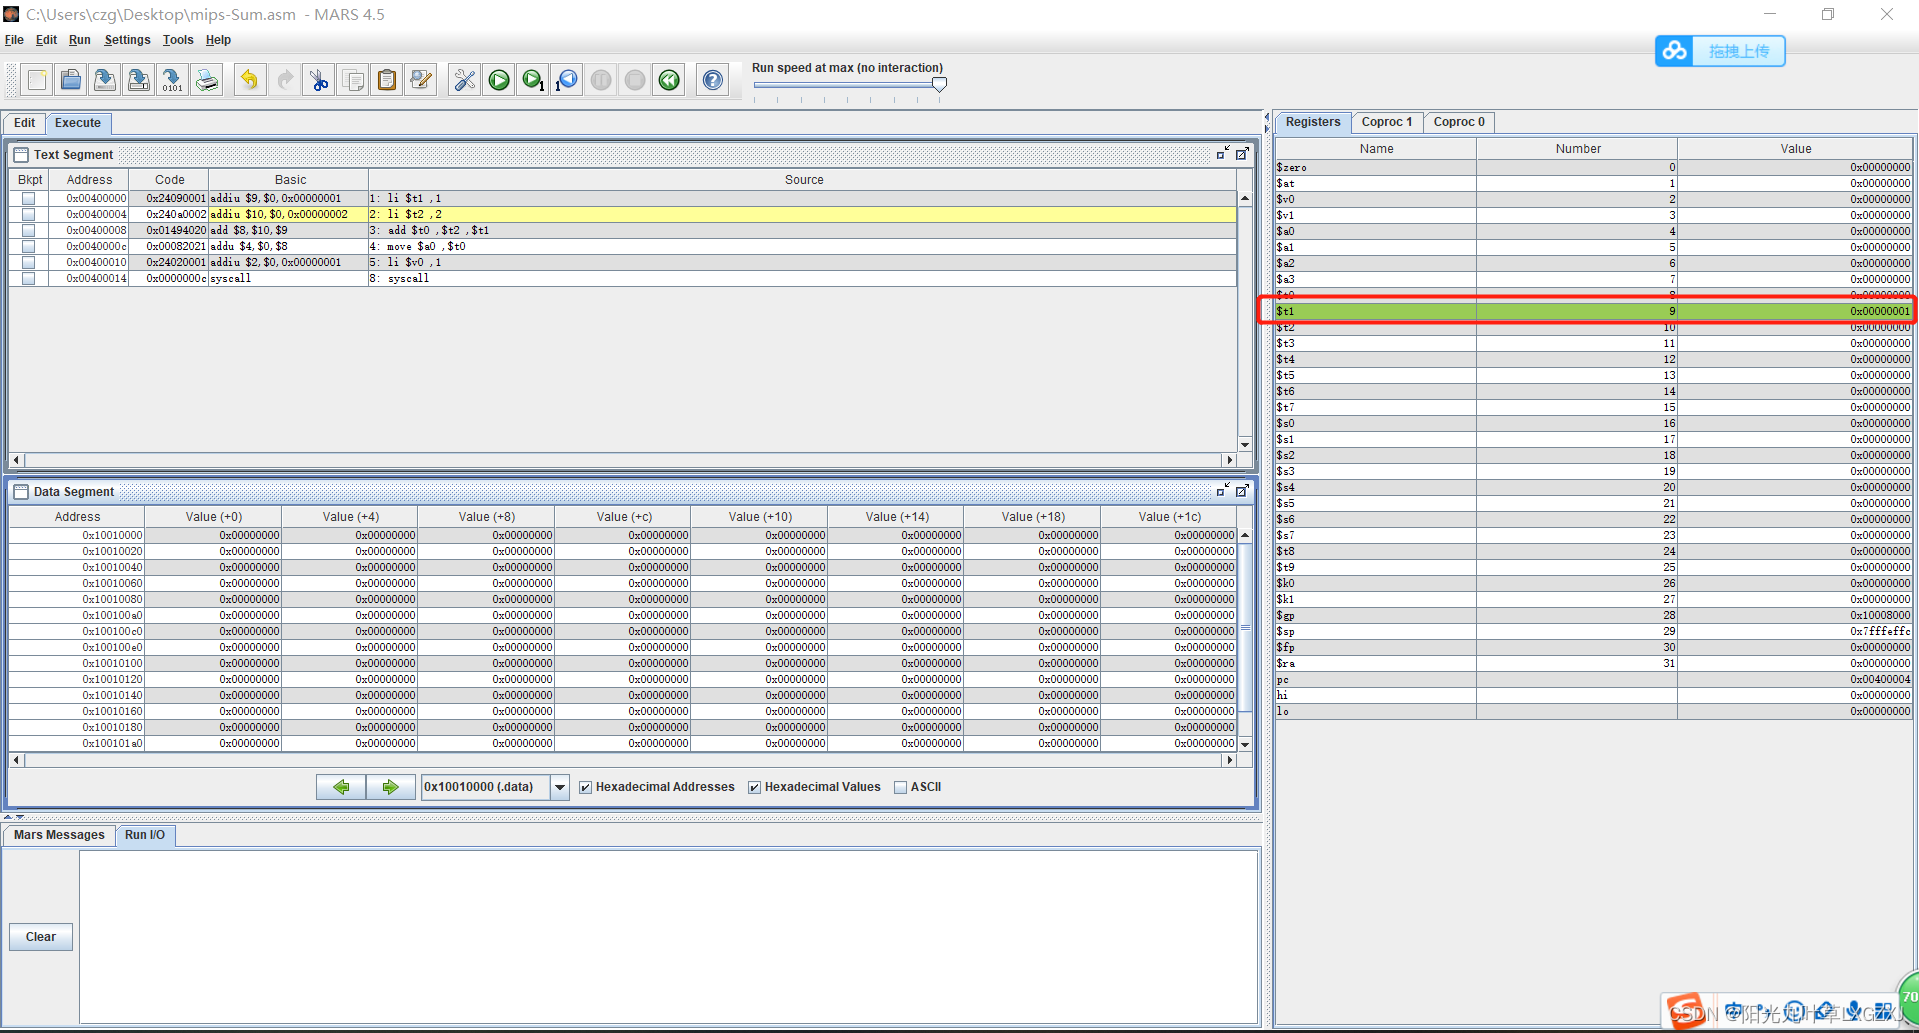Open Find/Replace tool icon
This screenshot has height=1033, width=1919.
click(421, 80)
